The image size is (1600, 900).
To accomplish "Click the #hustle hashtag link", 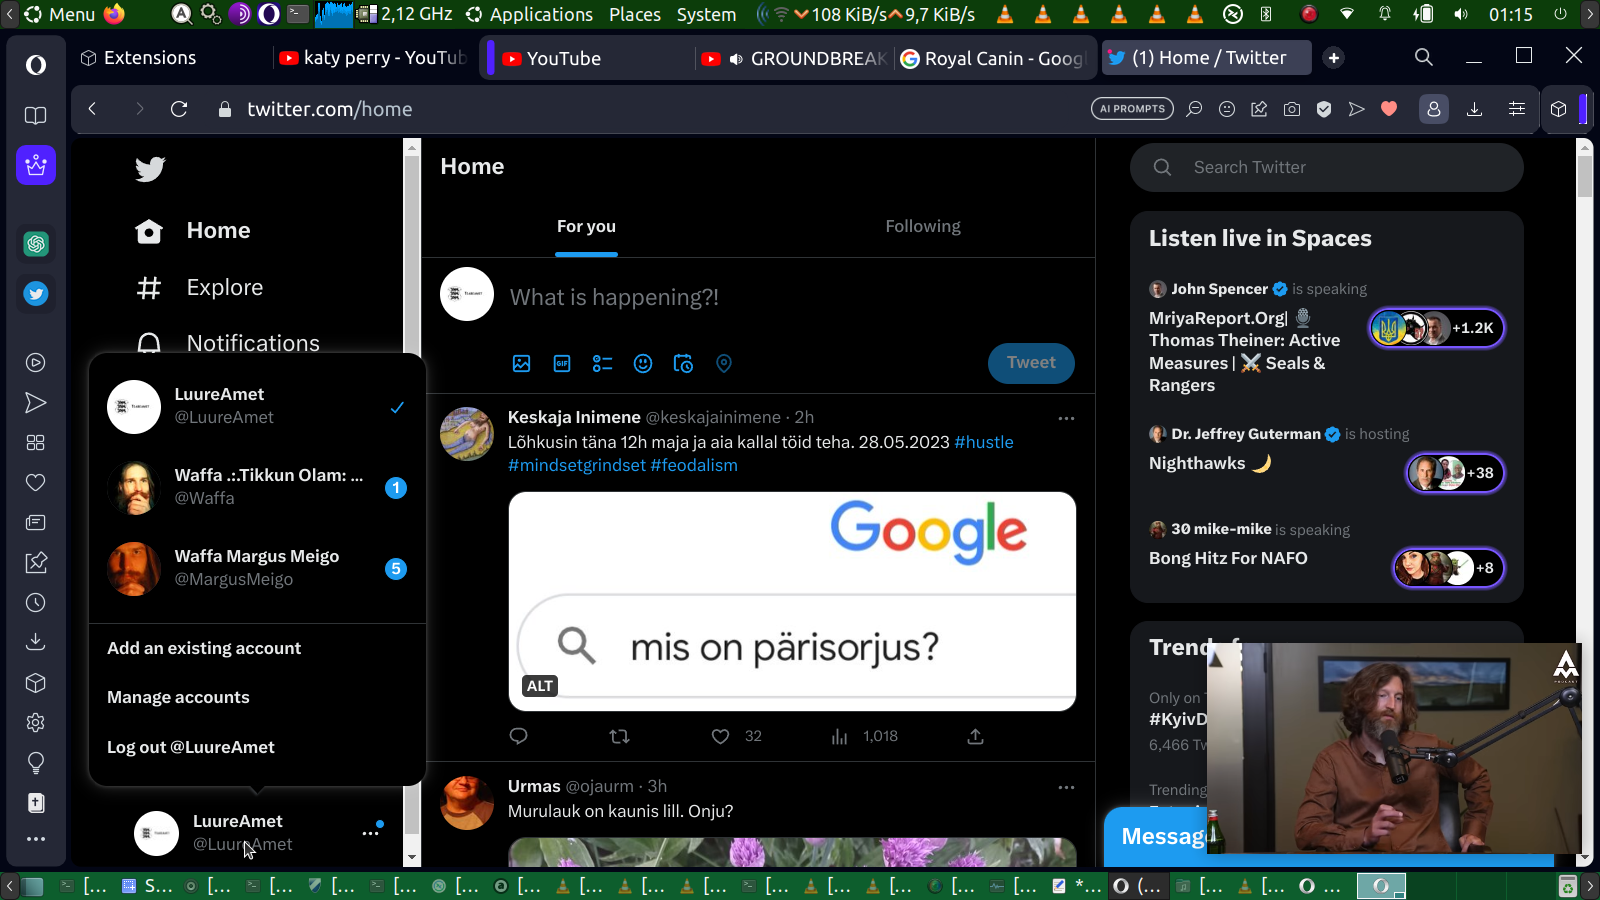I will [x=984, y=442].
